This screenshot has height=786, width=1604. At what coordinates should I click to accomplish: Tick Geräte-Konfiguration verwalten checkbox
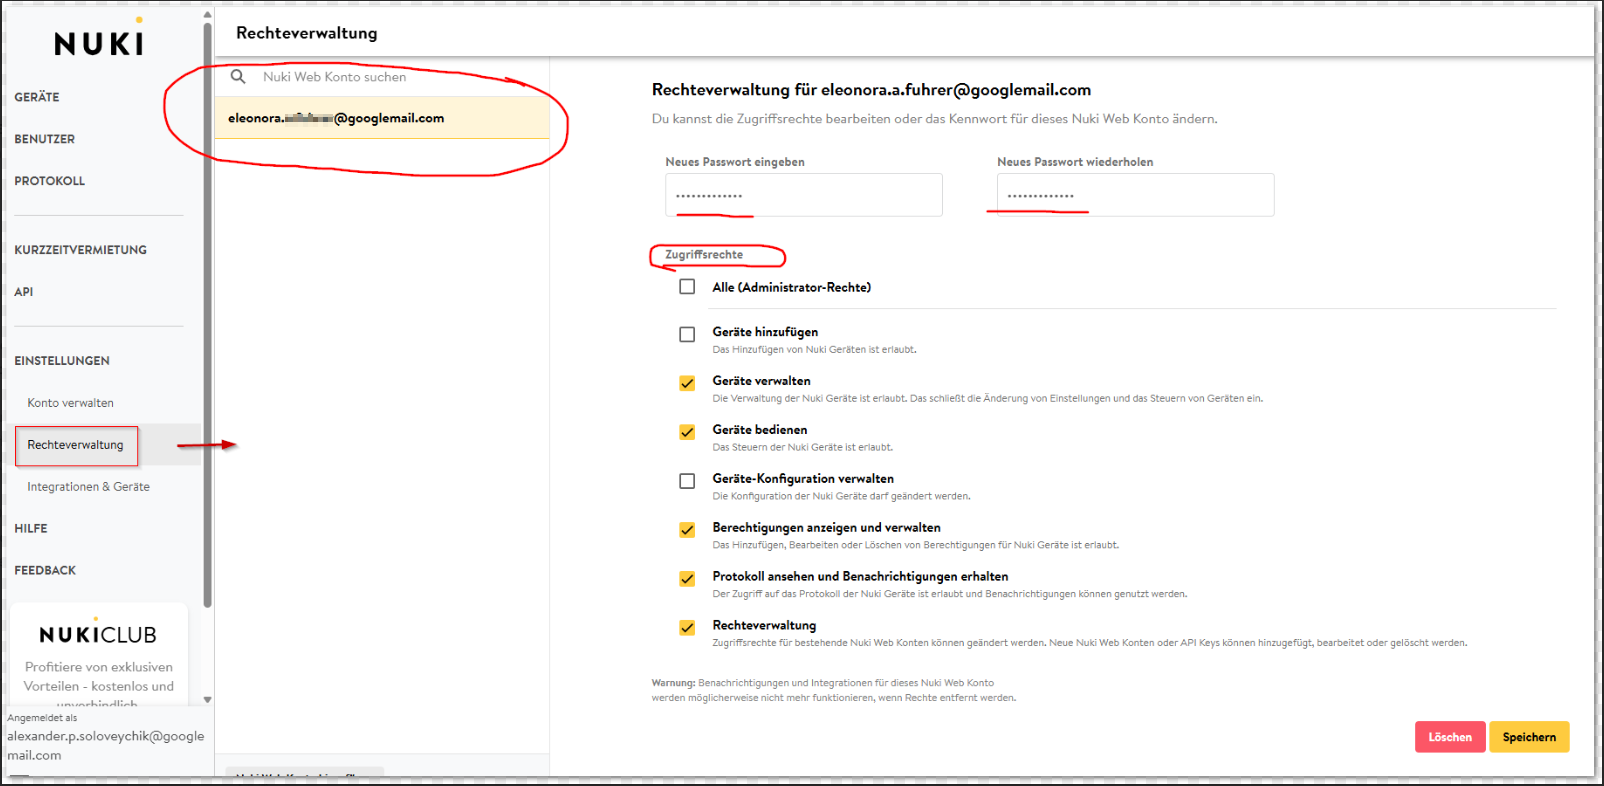pyautogui.click(x=687, y=481)
